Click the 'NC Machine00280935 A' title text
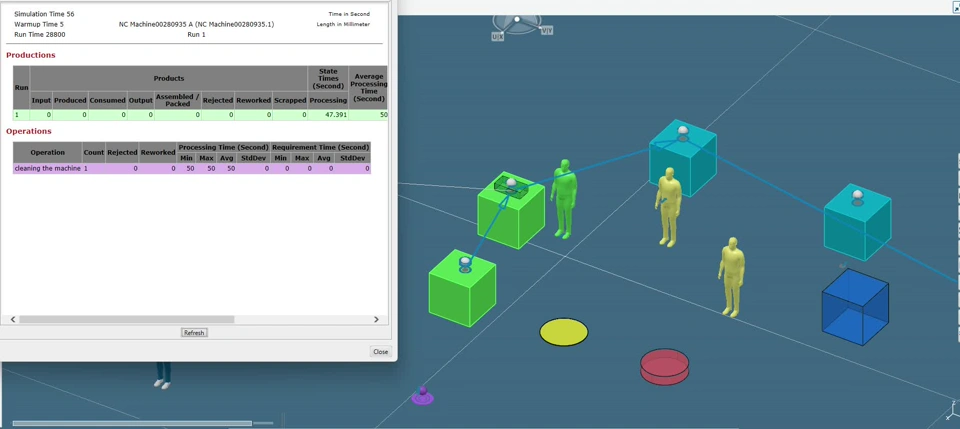Screen dimensions: 960x429 (197, 24)
